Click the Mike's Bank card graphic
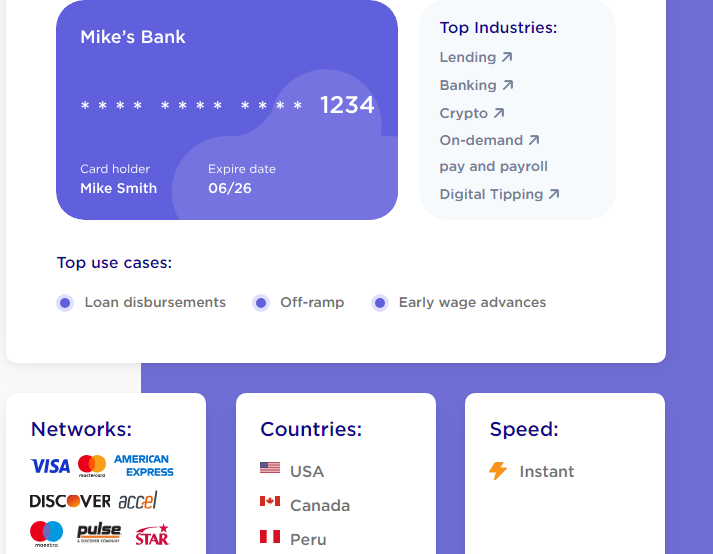This screenshot has height=554, width=713. pyautogui.click(x=227, y=110)
